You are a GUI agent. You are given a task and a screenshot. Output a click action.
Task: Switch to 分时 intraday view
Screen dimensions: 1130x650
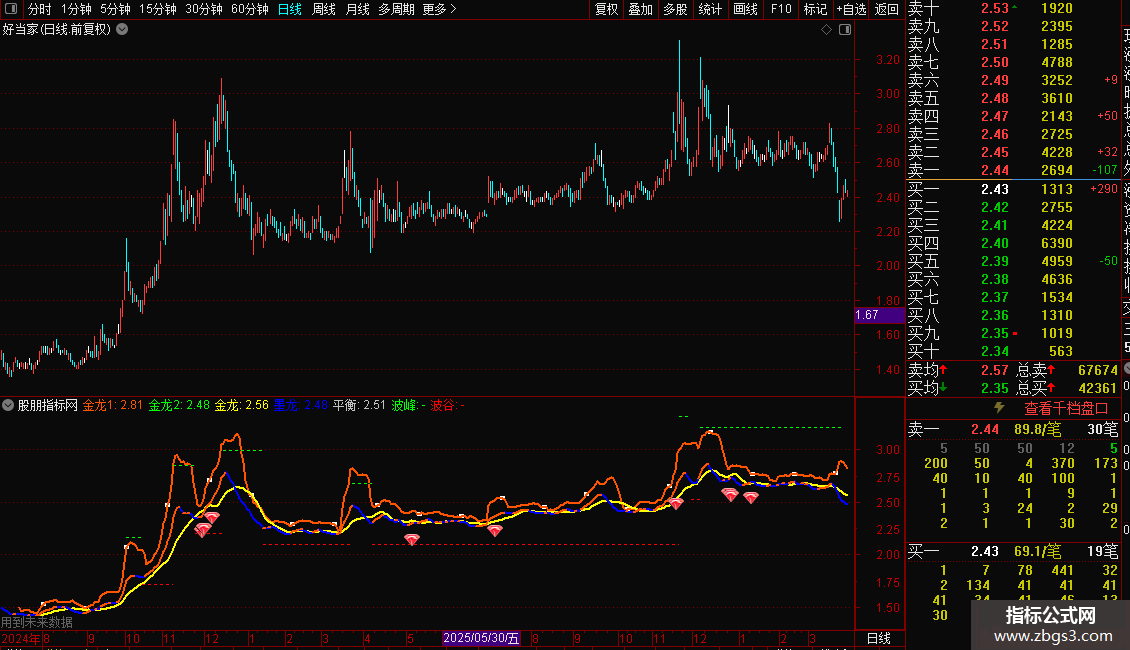pyautogui.click(x=40, y=9)
